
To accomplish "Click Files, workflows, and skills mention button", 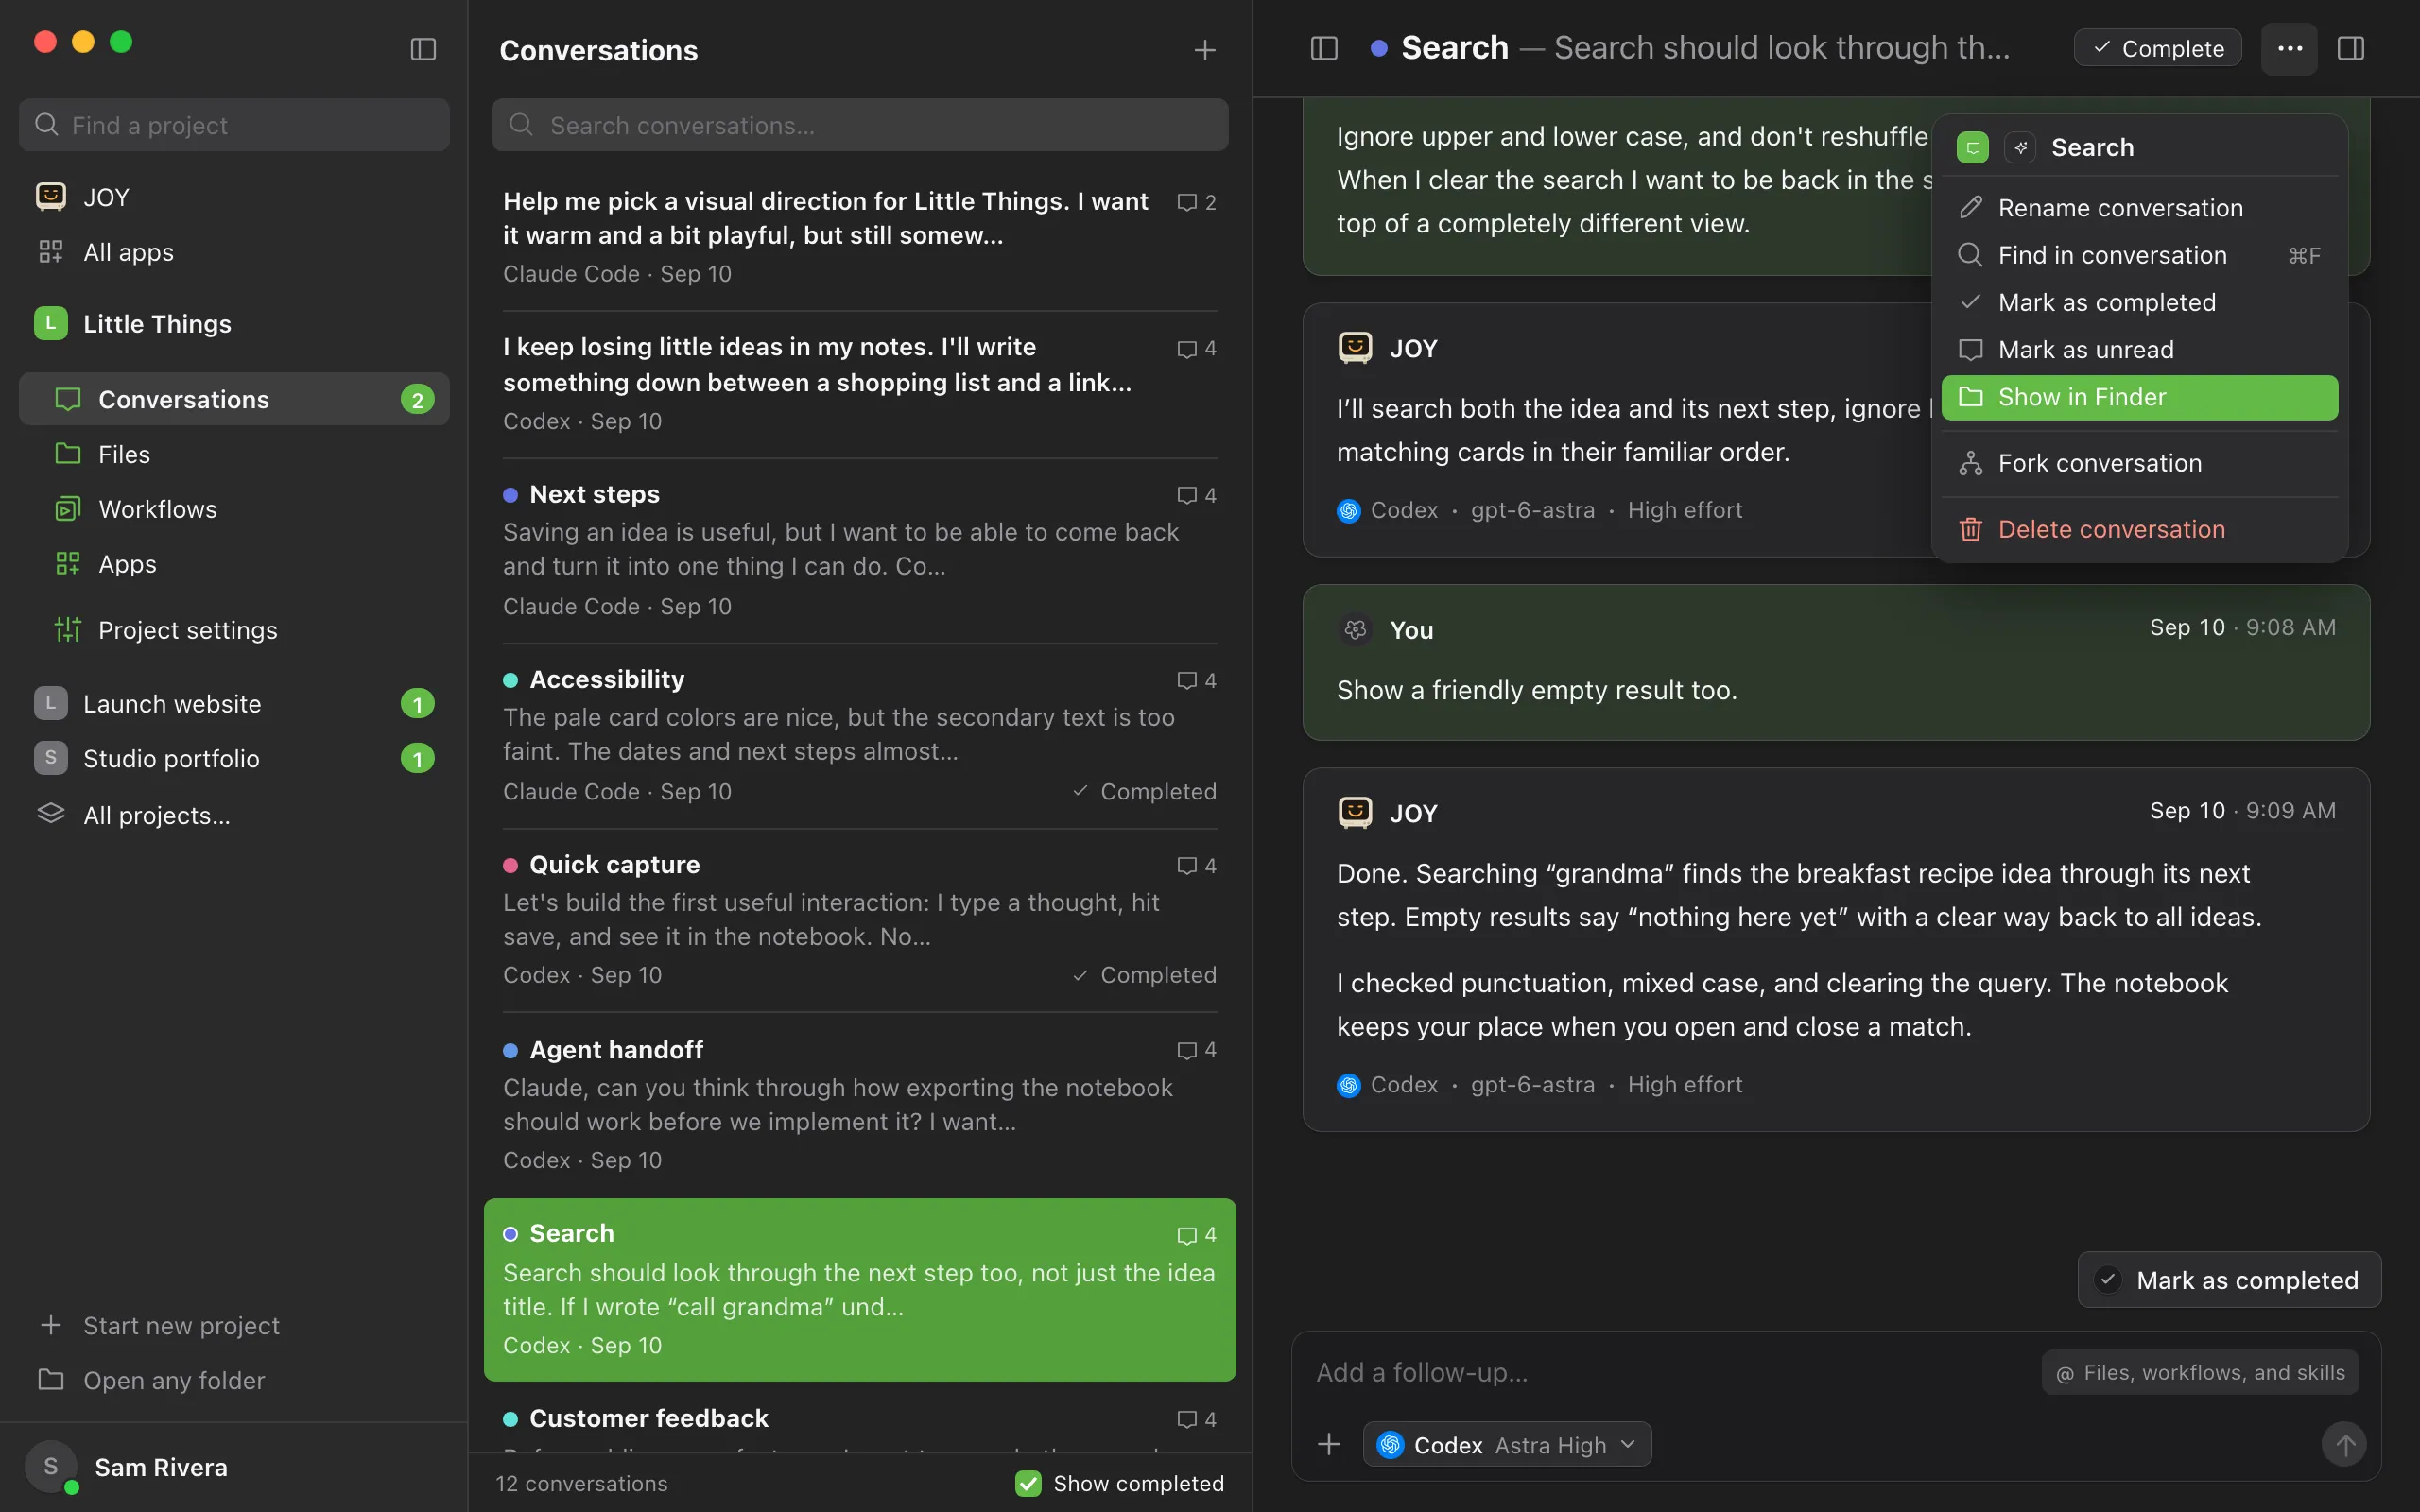I will pos(2200,1373).
